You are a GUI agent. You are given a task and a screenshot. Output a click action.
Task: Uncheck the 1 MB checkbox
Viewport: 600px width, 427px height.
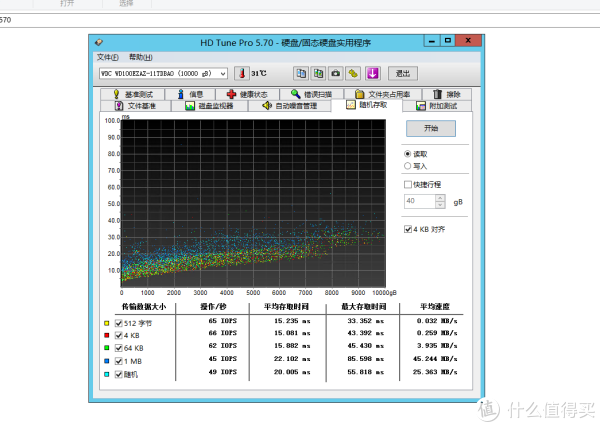tap(119, 361)
